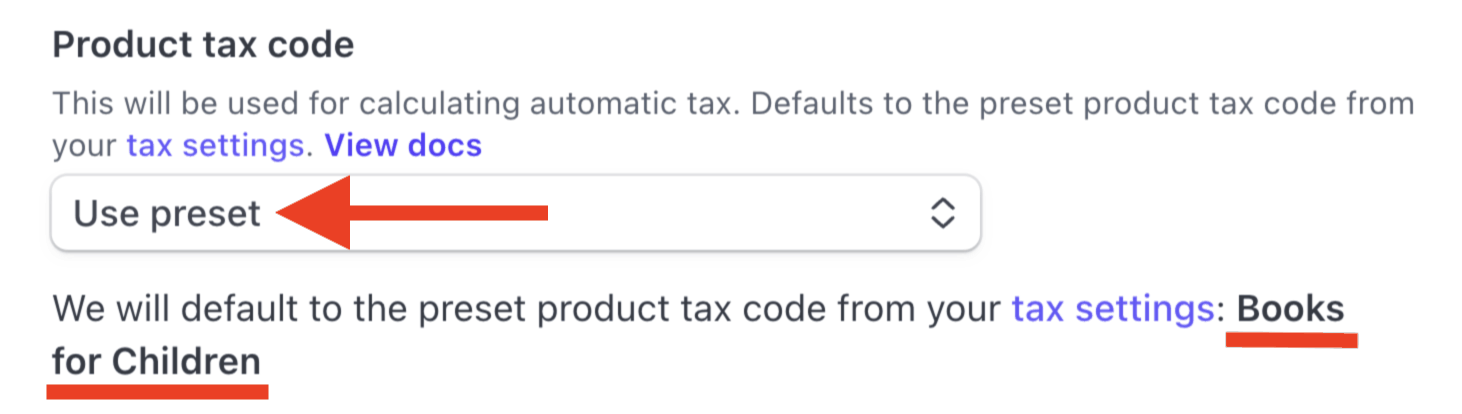Follow the tax settings link beside View docs

point(214,146)
